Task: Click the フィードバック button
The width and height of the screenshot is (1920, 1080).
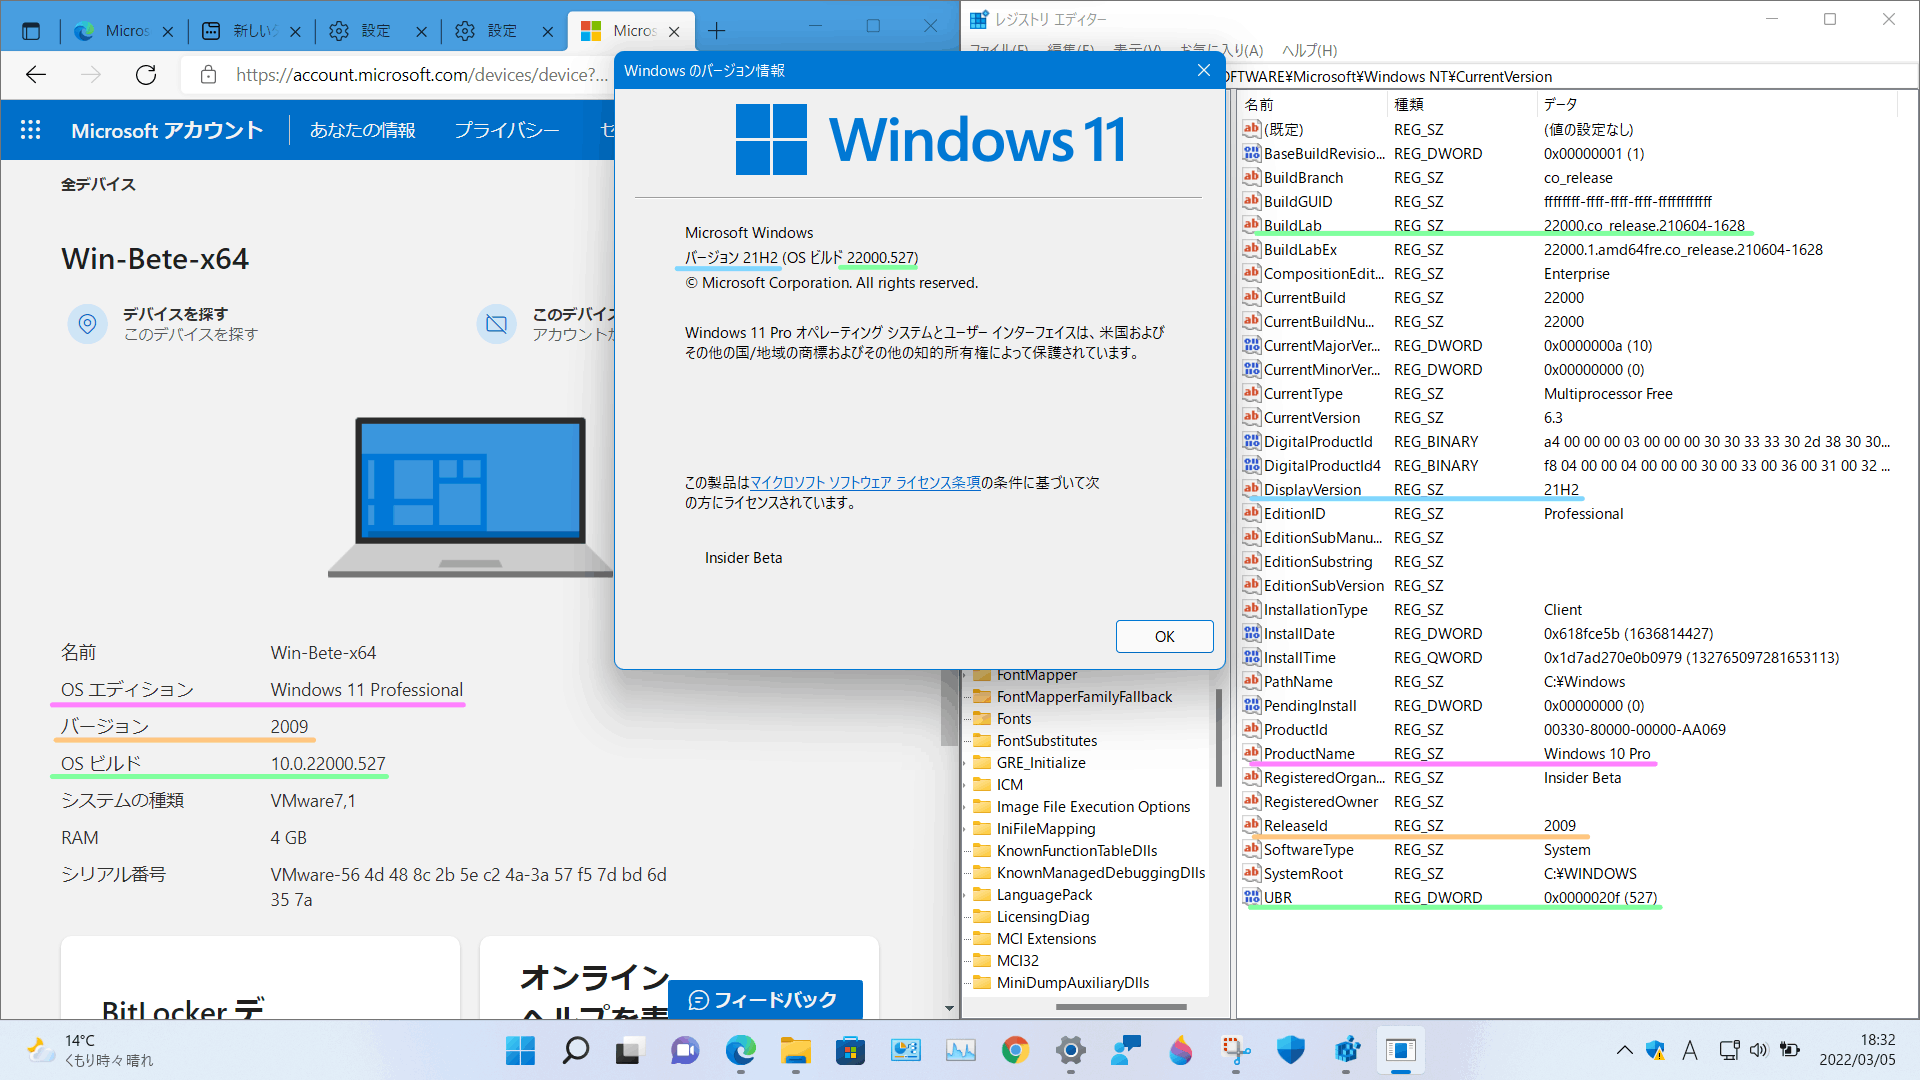Action: tap(764, 1000)
